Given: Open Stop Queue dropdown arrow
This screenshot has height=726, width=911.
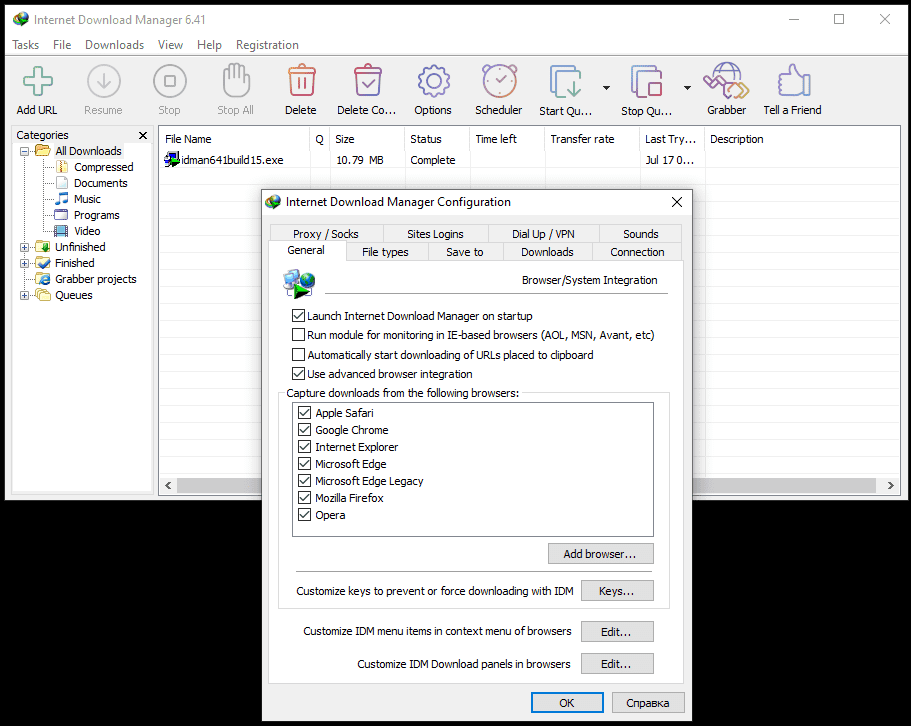Looking at the screenshot, I should [687, 88].
